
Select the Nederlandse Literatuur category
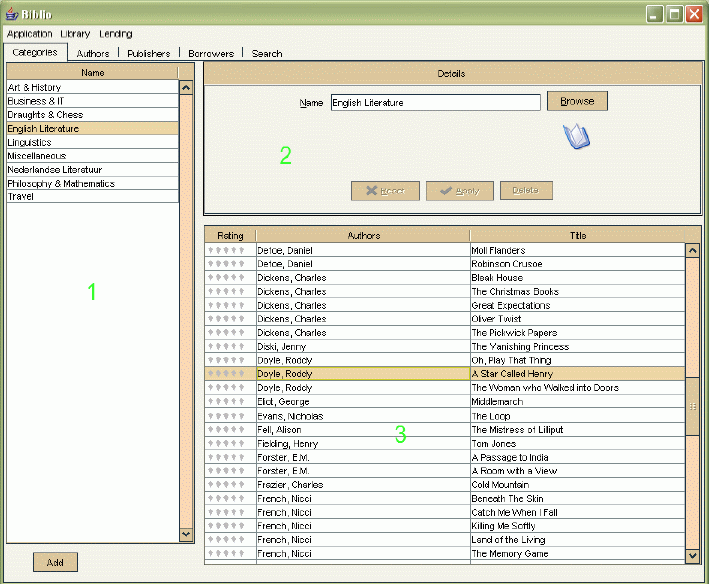coord(93,169)
